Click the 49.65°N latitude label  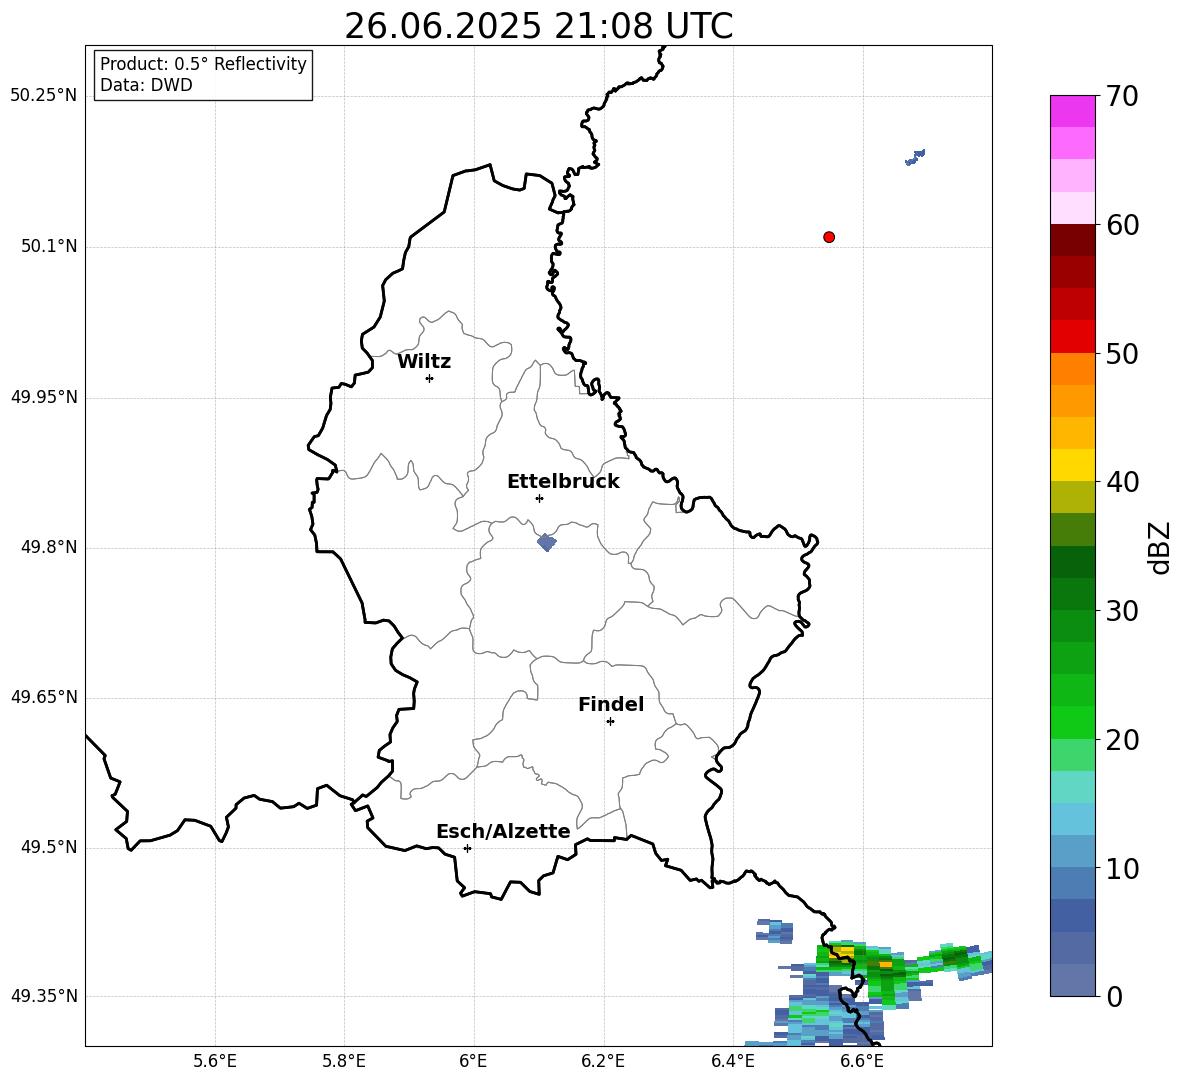(44, 696)
